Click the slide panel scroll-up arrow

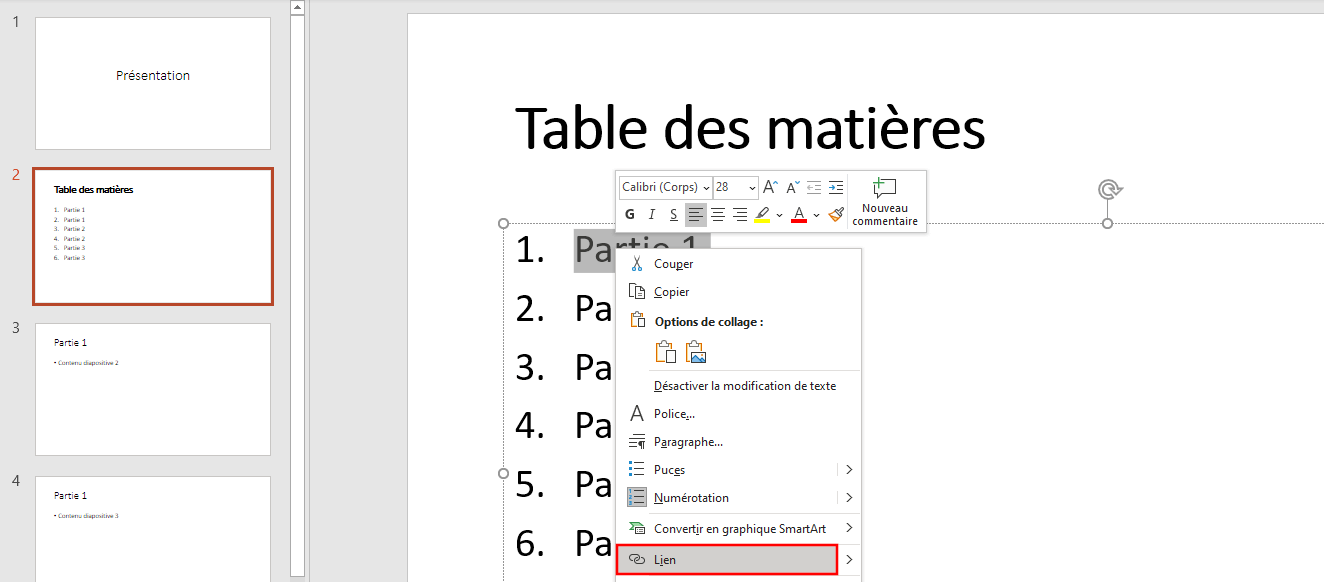297,7
